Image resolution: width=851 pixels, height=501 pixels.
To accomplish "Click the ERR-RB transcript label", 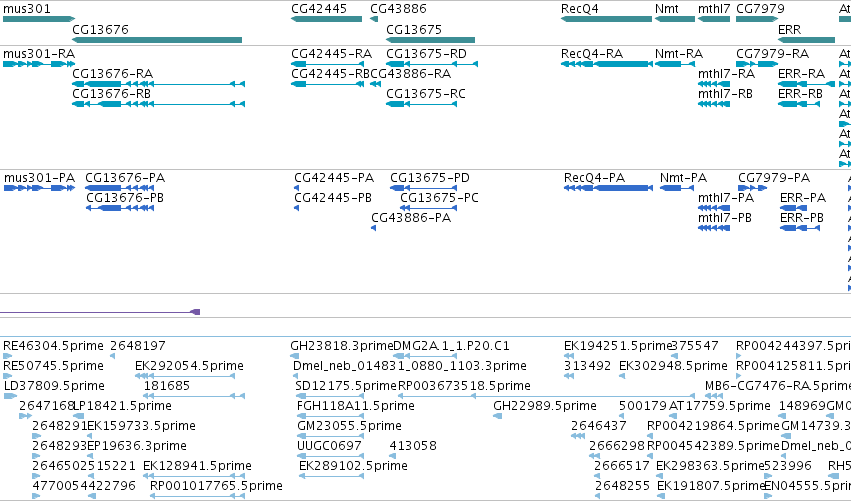I will (x=800, y=94).
